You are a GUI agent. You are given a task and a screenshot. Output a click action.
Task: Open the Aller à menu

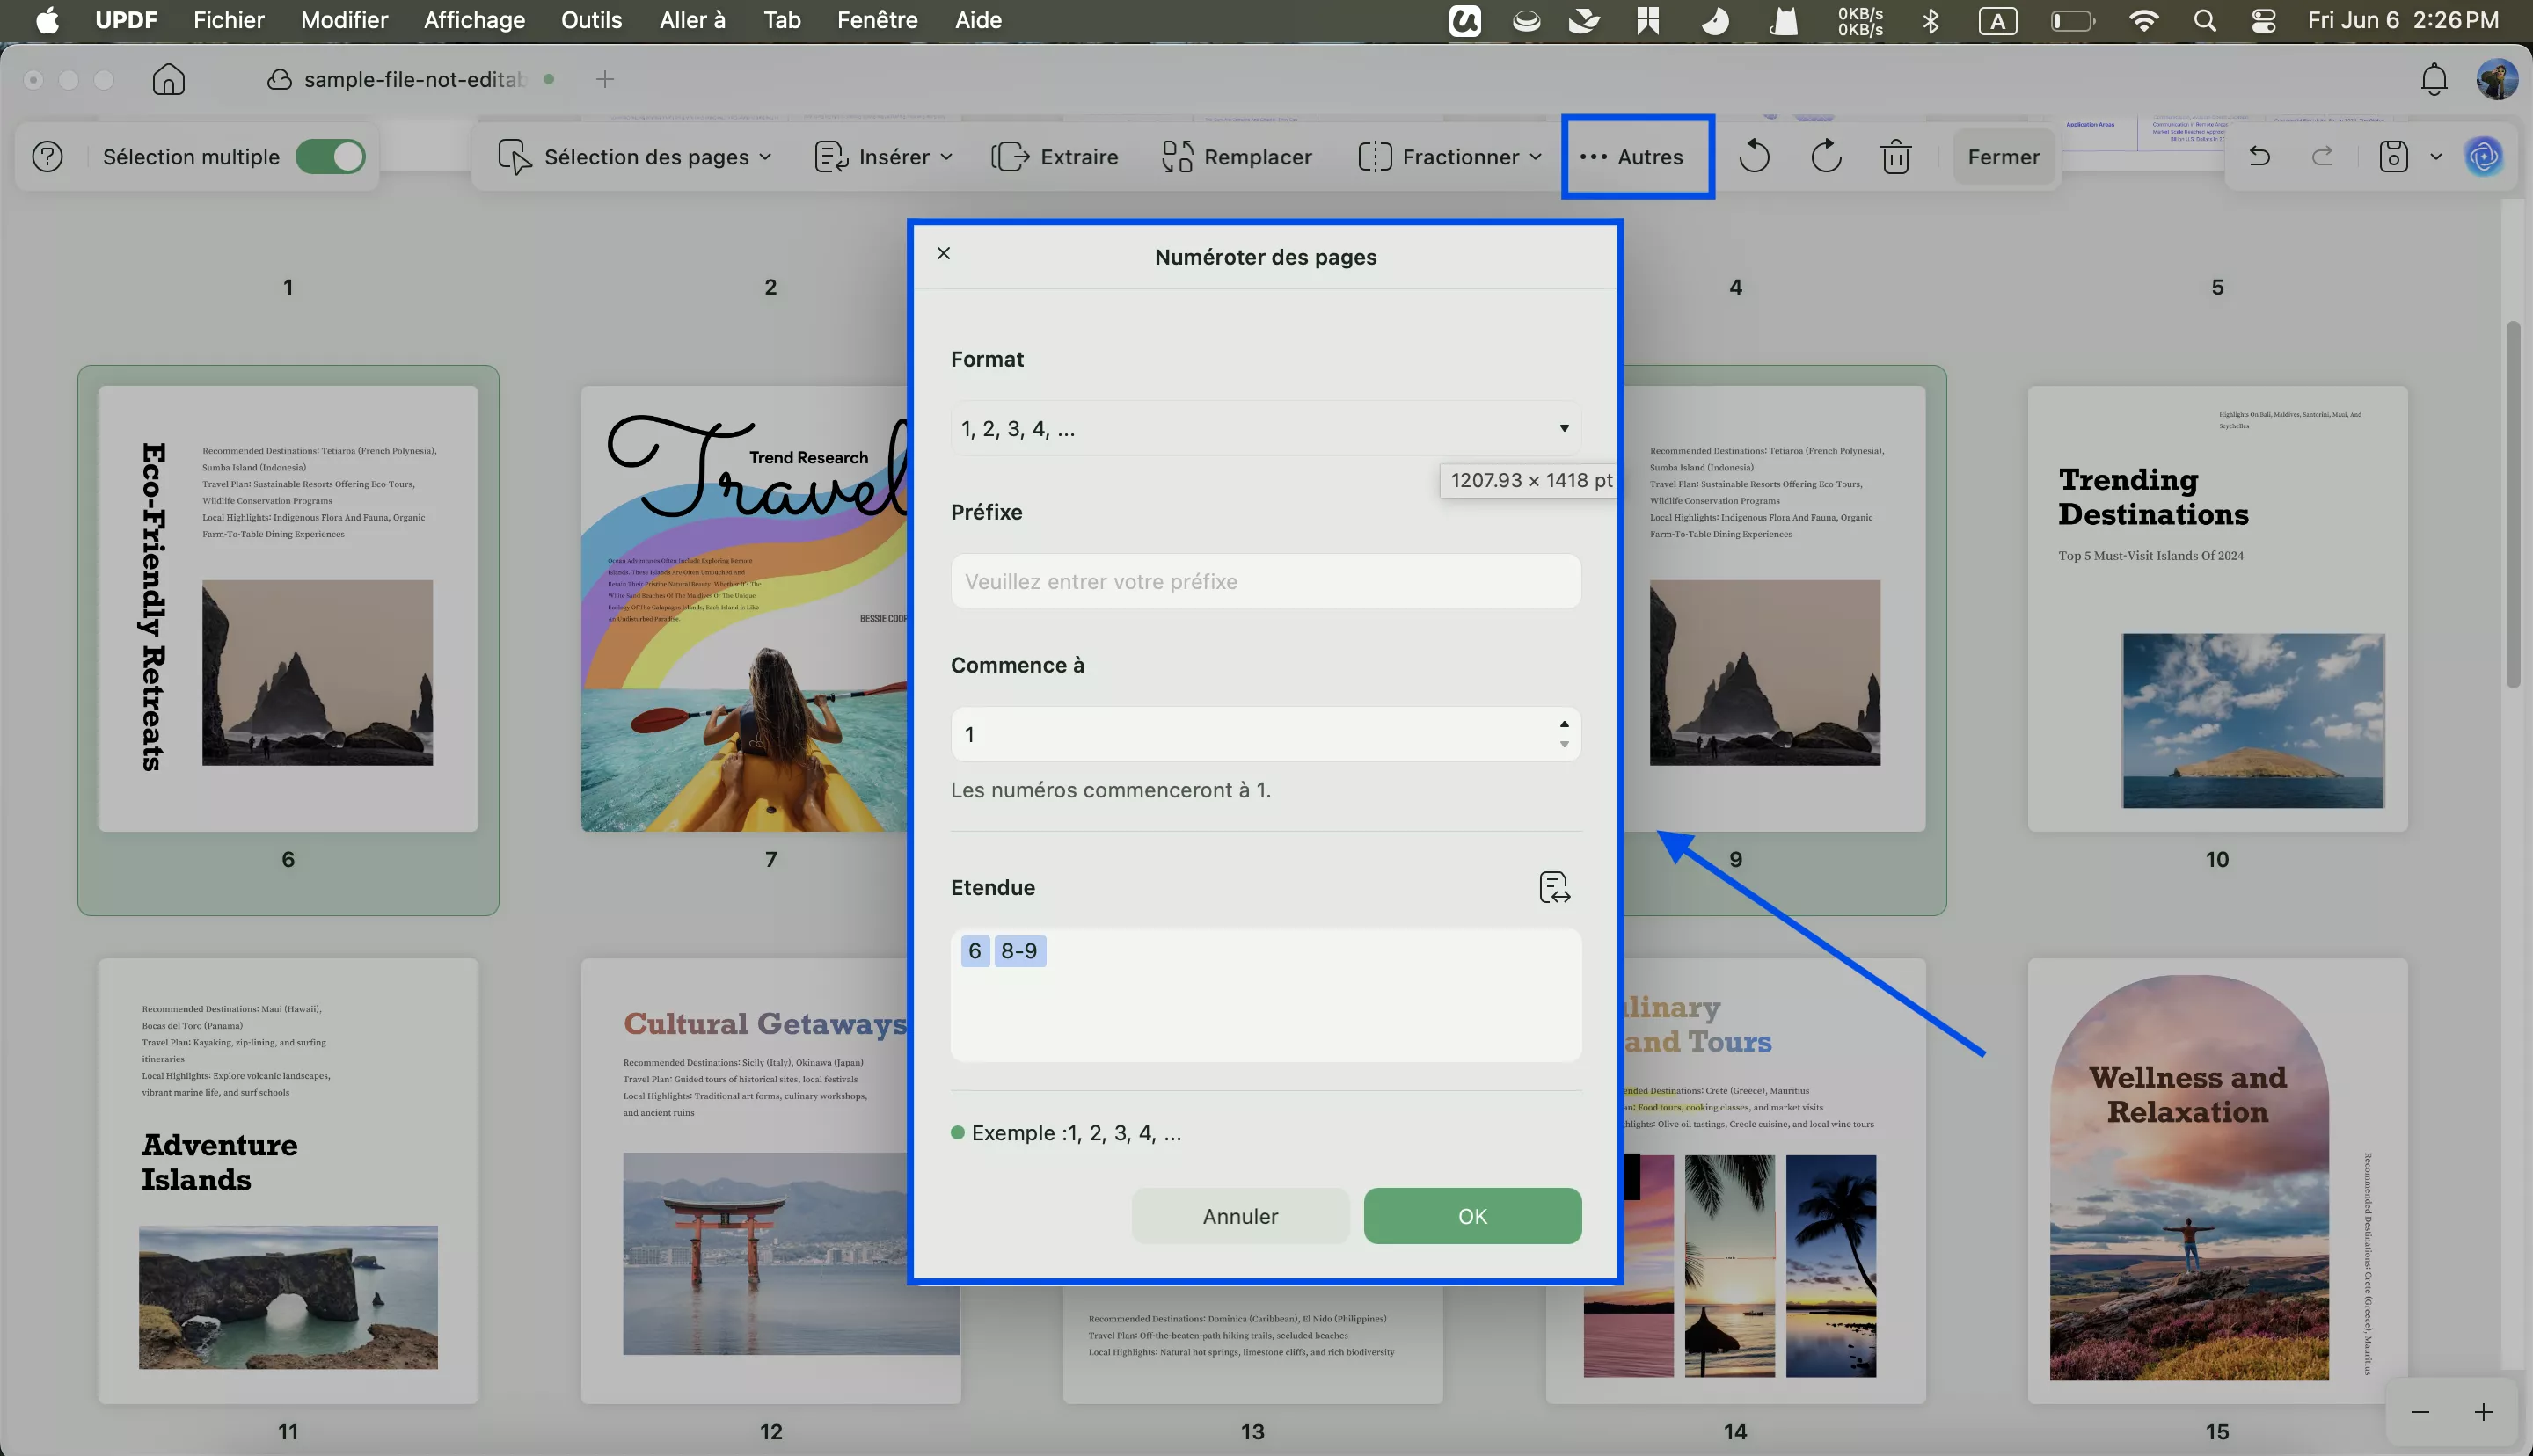[692, 20]
